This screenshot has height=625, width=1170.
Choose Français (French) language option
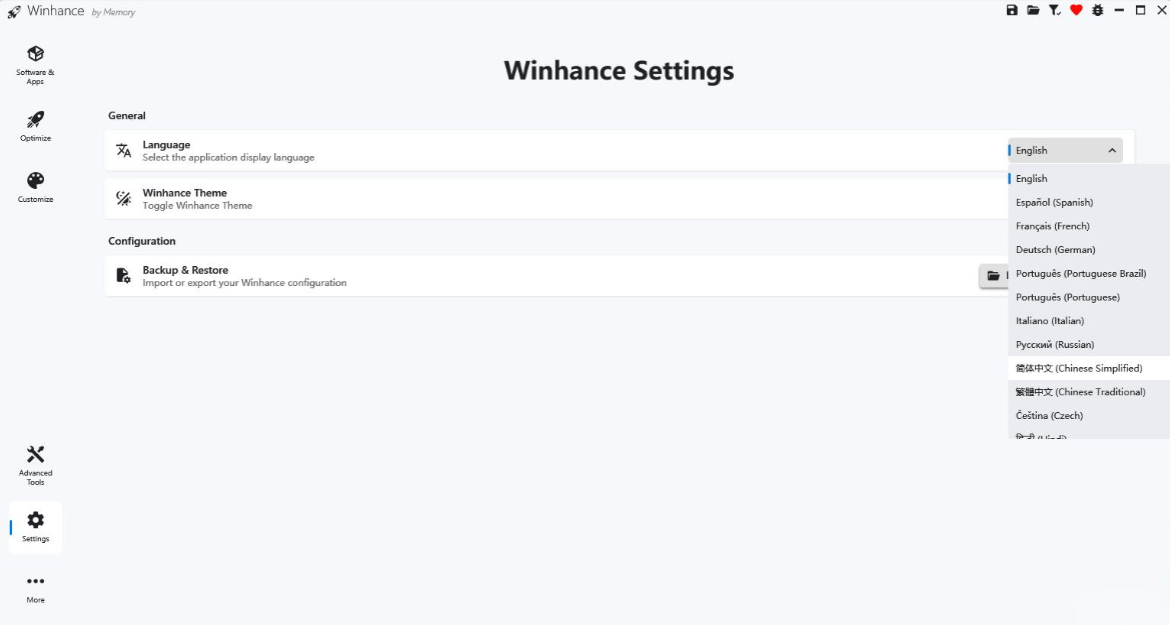tap(1052, 226)
